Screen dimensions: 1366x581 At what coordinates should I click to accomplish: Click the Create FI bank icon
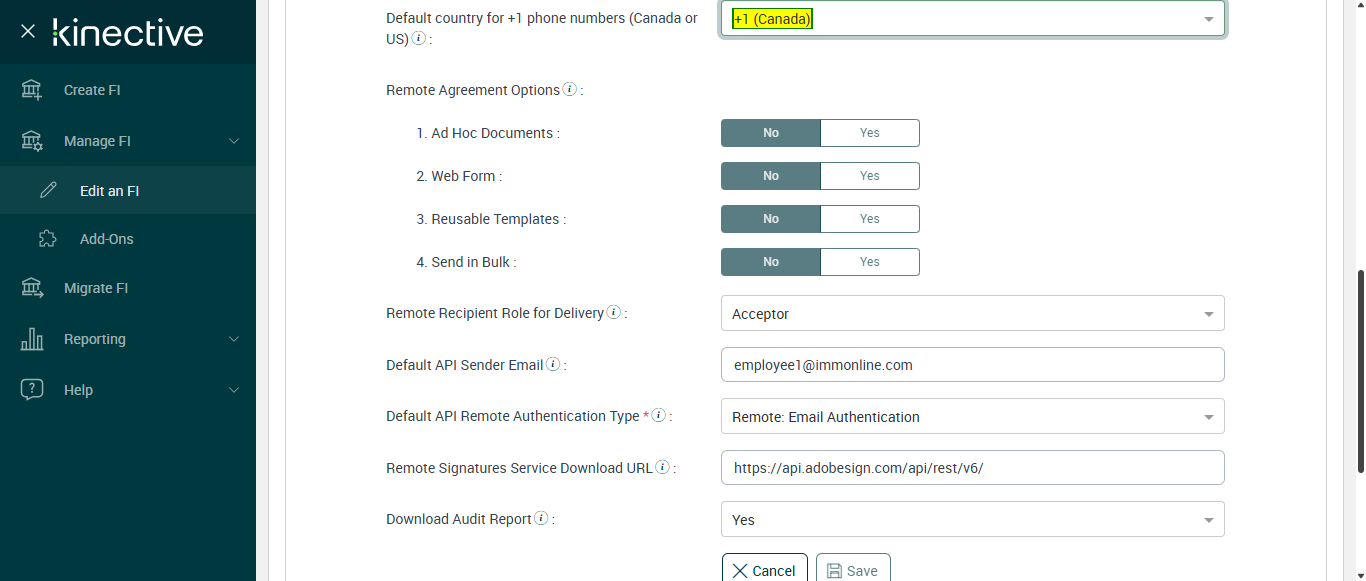tap(32, 90)
